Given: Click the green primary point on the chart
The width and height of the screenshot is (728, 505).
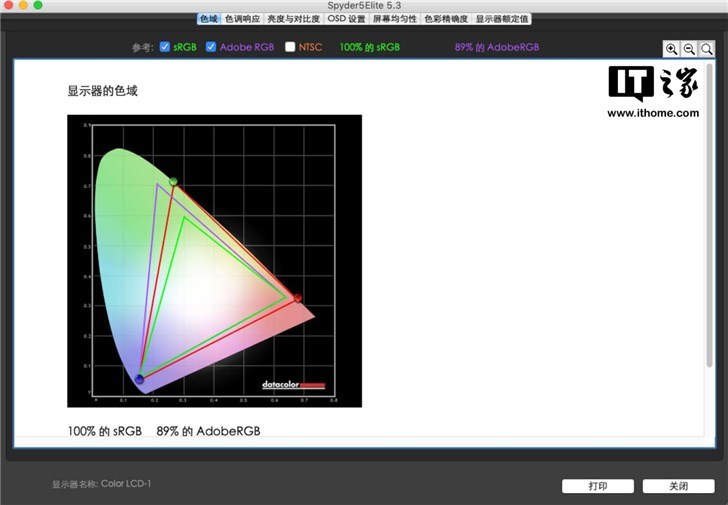Looking at the screenshot, I should point(173,181).
